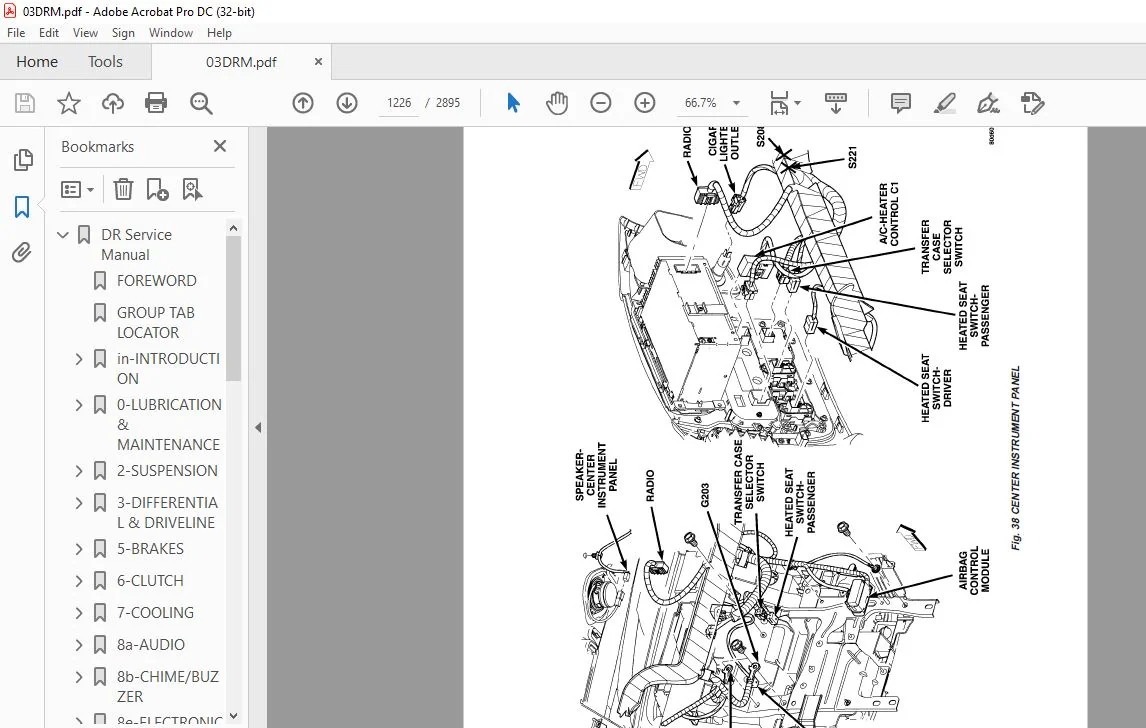Jump to GROUP TAB LOCATOR bookmark

tap(156, 322)
